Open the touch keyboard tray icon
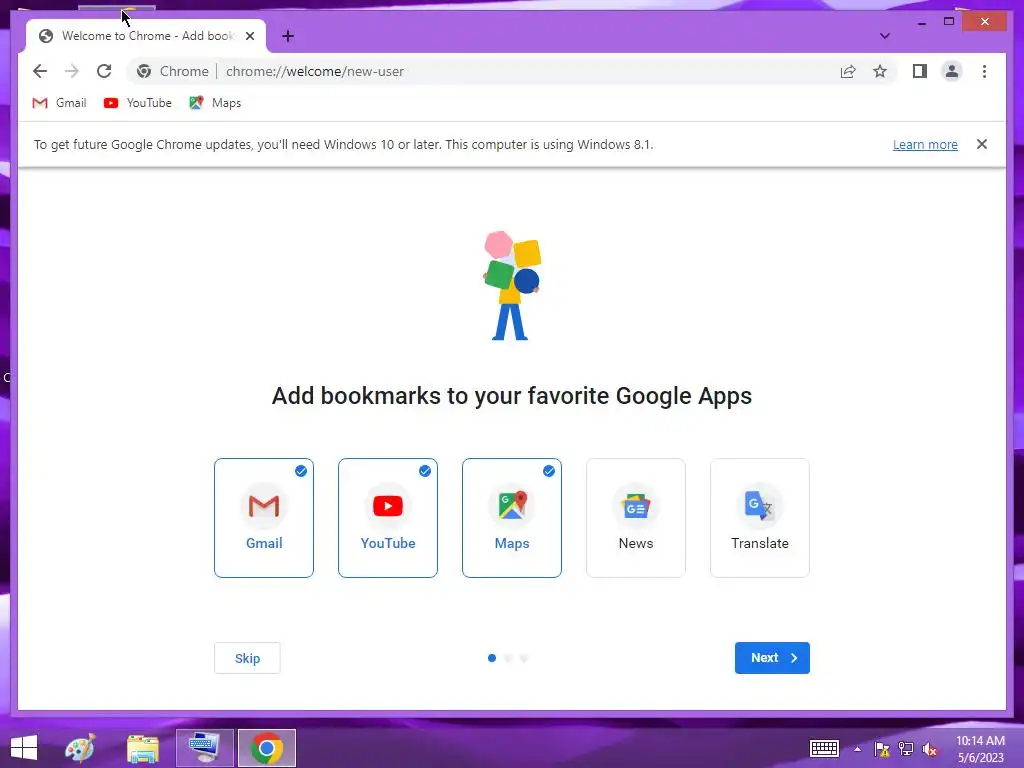This screenshot has height=768, width=1024. pyautogui.click(x=824, y=748)
